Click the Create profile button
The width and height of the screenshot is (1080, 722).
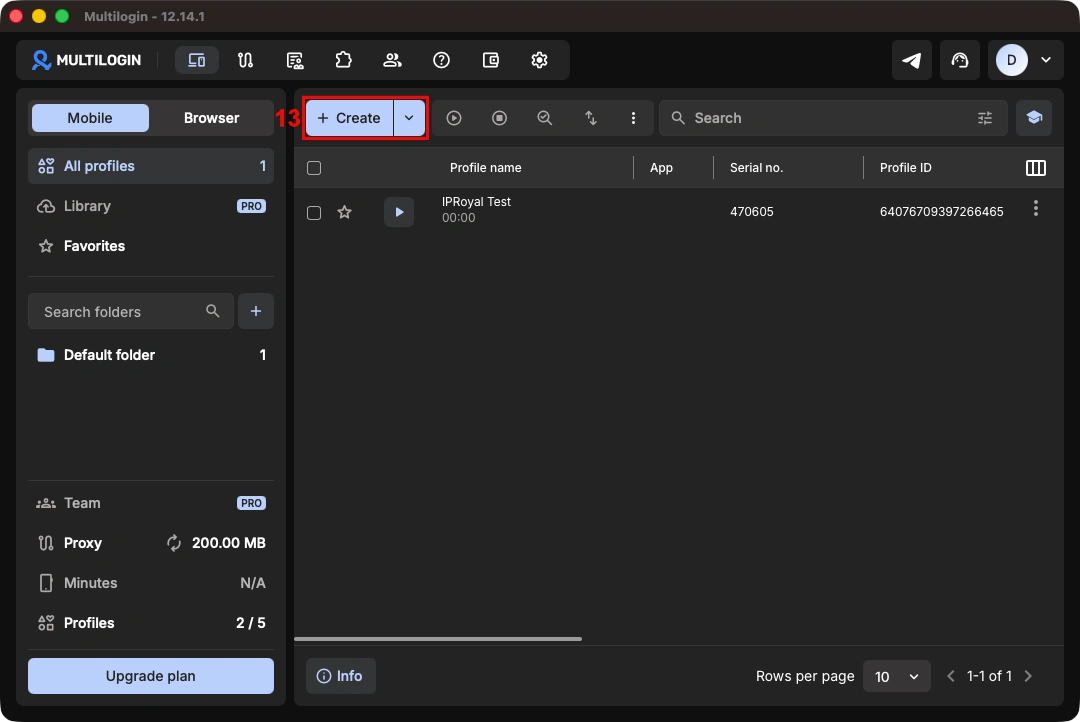pos(350,118)
